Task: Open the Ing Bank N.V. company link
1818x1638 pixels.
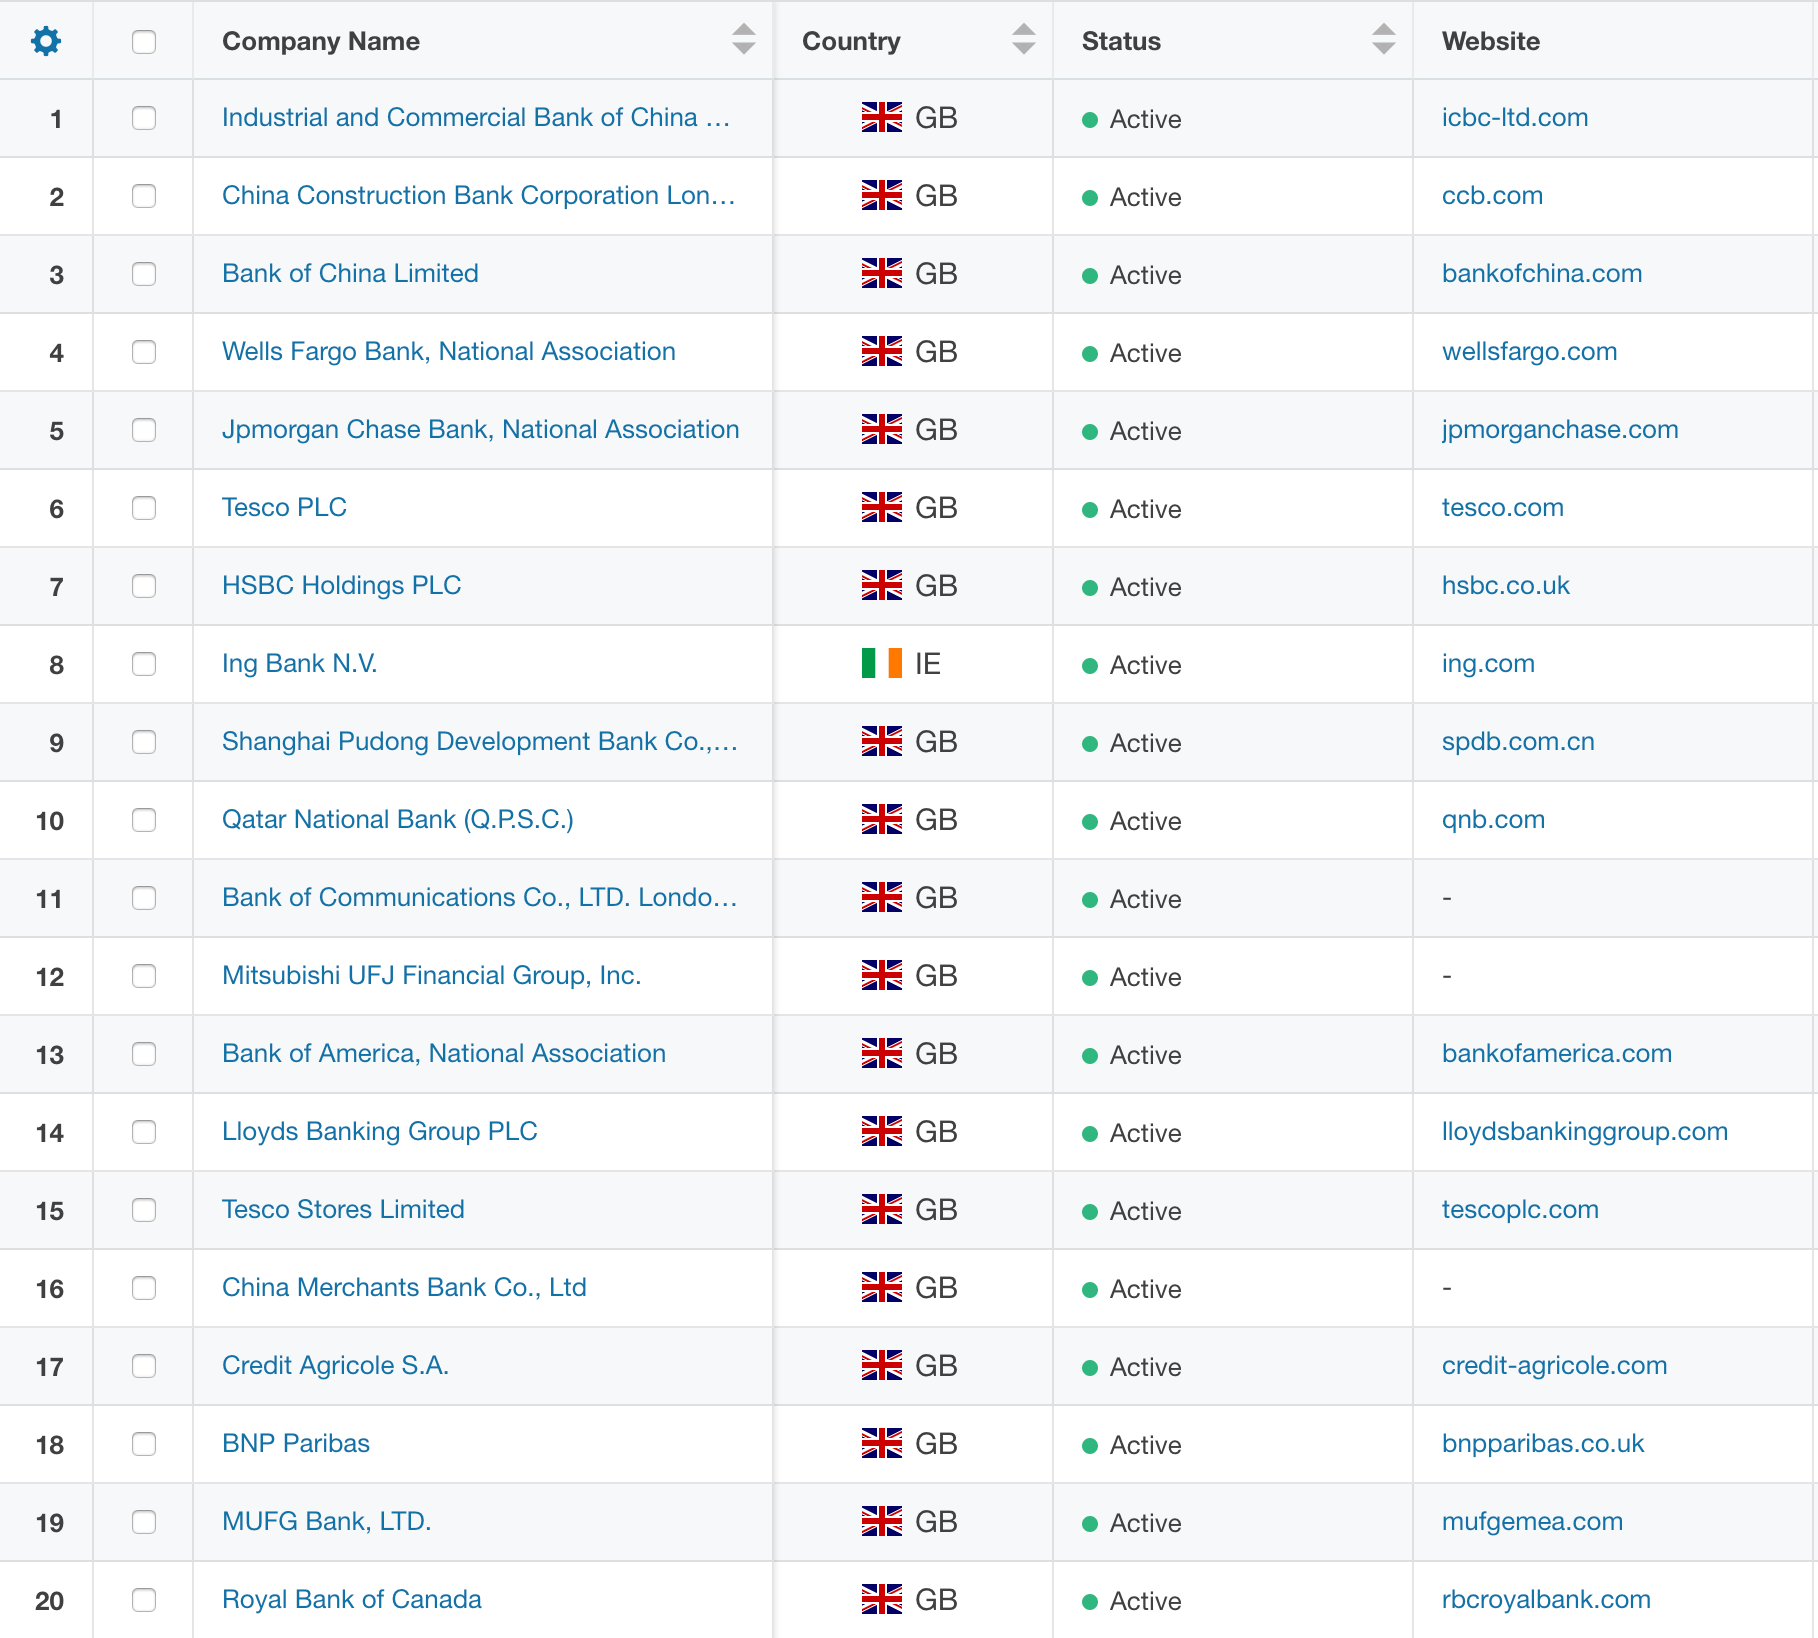Action: tap(299, 664)
